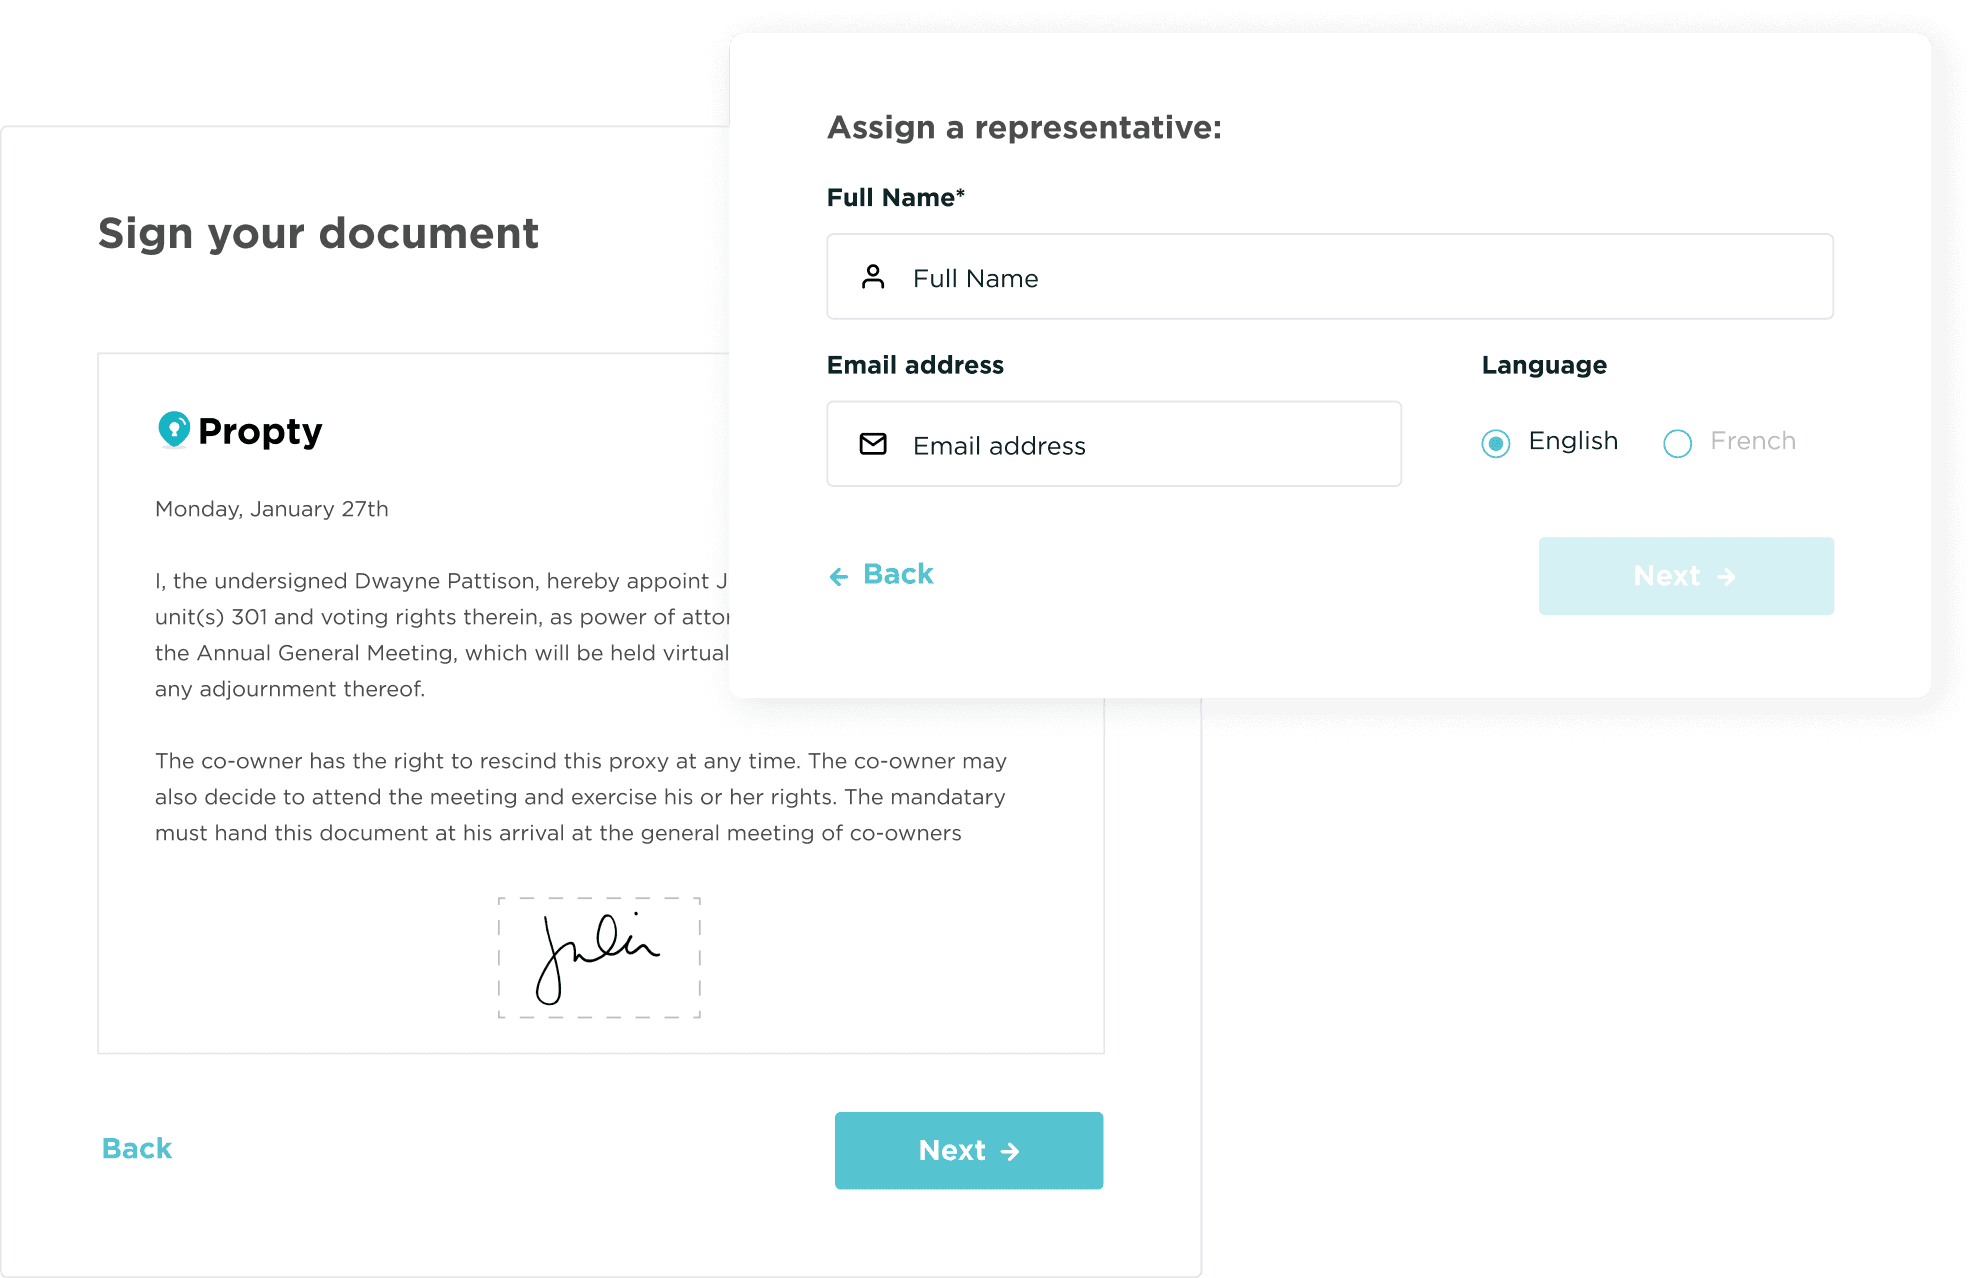1979x1278 pixels.
Task: Click arrow icon in Sign document Next button
Action: [1010, 1151]
